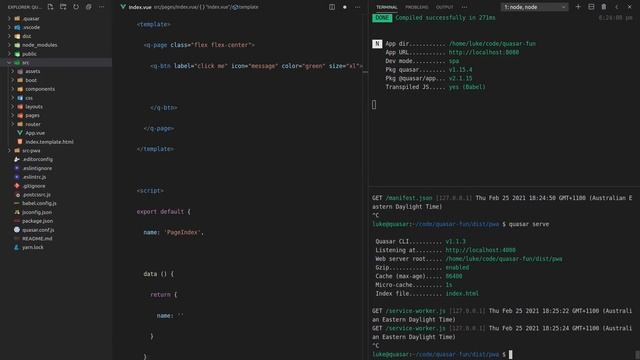Open the /home/luke/code/quasar-fun App dir path

pyautogui.click(x=492, y=44)
